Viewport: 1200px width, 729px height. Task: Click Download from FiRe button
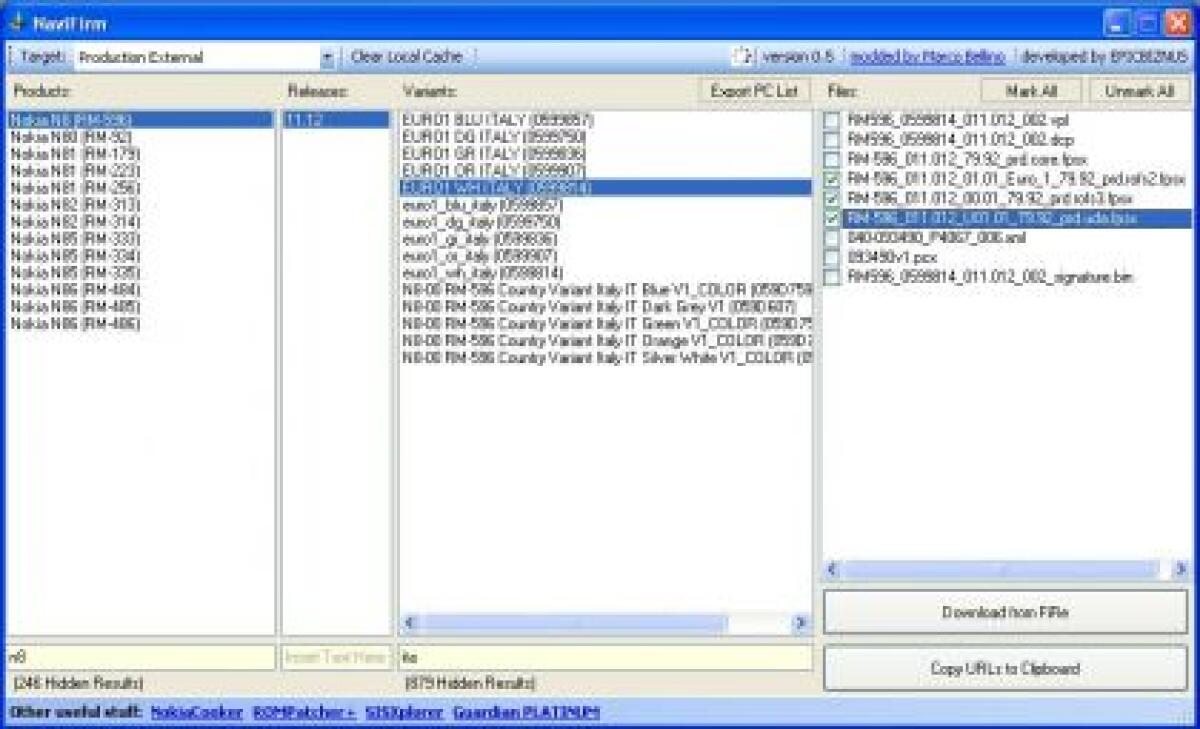click(1005, 612)
